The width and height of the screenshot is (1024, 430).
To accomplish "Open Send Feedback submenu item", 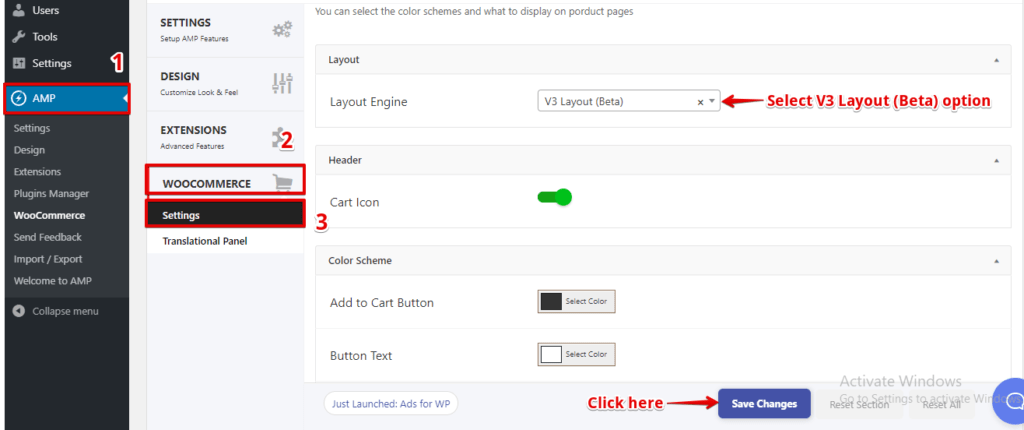I will pos(48,237).
